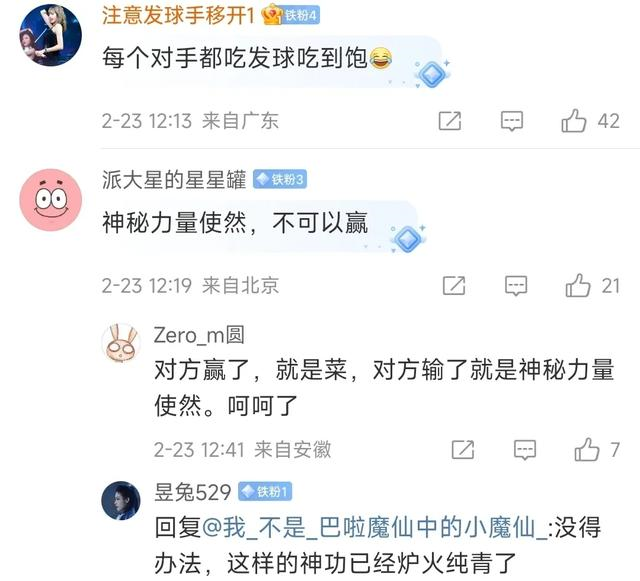Tap the 铁粉1 badge next to 昱兔529
This screenshot has height=581, width=640.
[x=265, y=492]
